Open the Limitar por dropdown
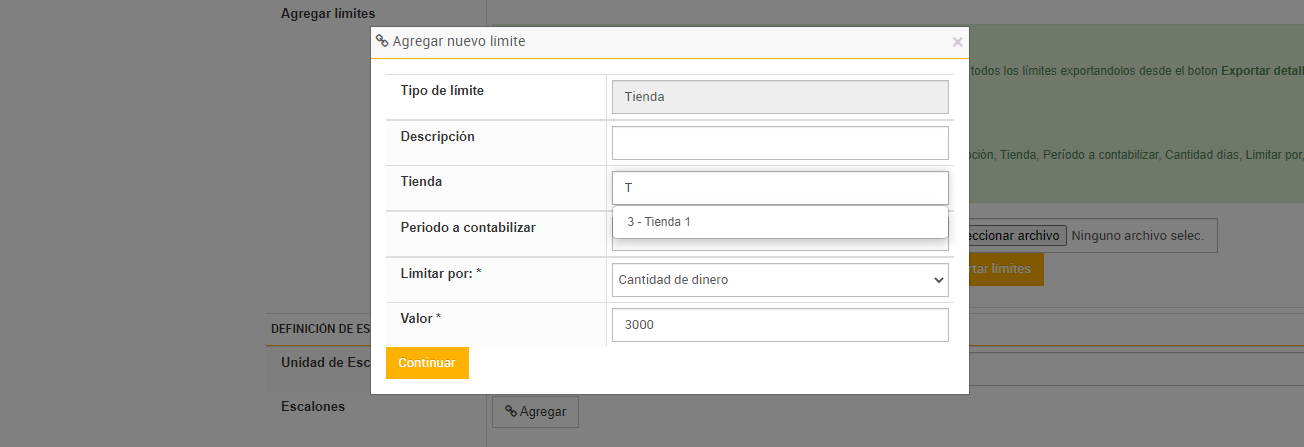The width and height of the screenshot is (1304, 447). (x=779, y=280)
